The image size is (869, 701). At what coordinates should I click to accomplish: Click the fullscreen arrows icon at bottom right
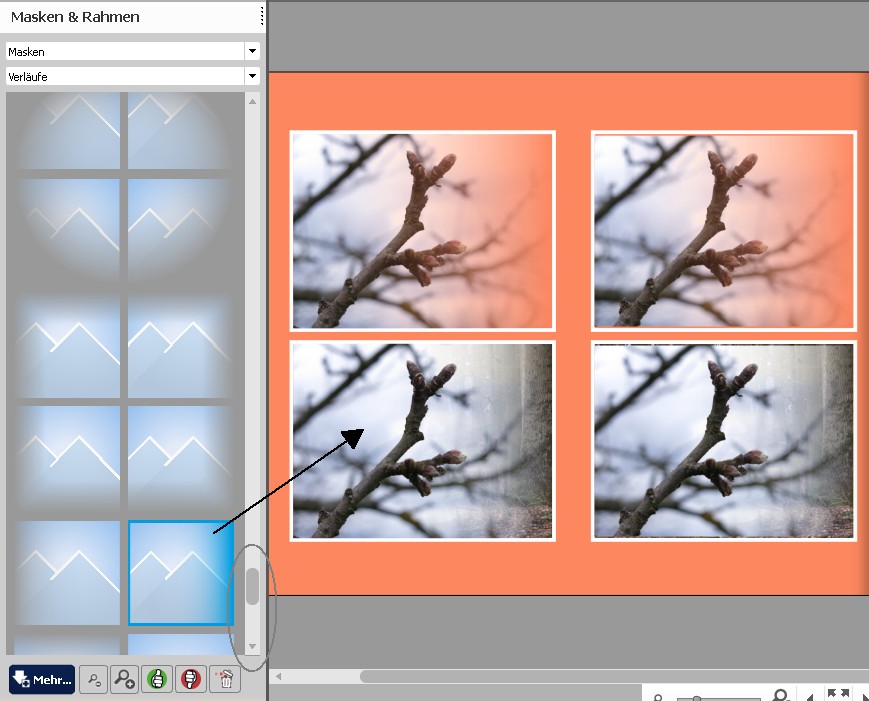click(x=838, y=694)
